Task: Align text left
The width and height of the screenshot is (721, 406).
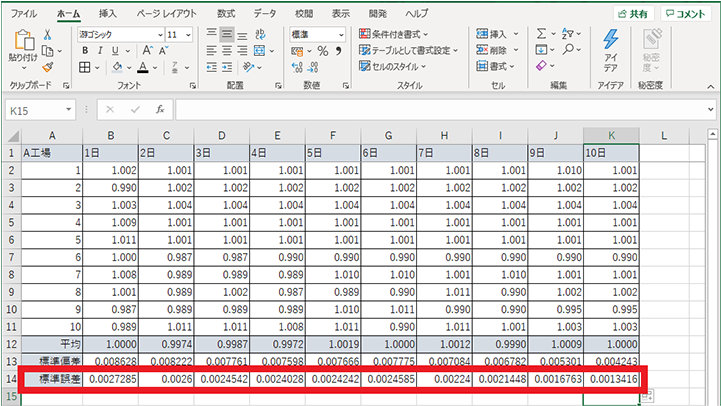Action: (212, 51)
